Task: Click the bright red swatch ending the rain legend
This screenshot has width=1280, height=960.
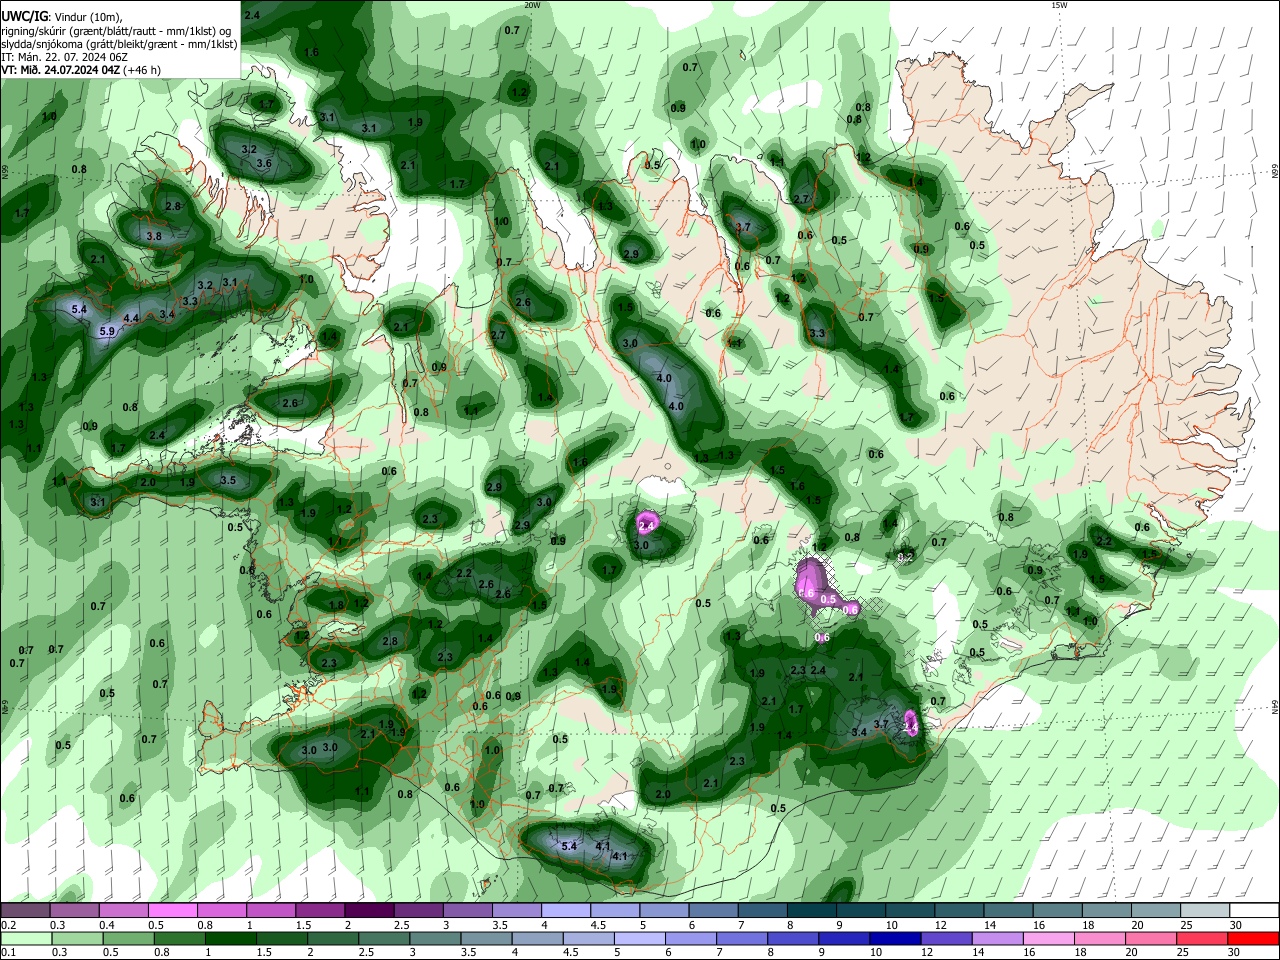Action: tap(1253, 939)
